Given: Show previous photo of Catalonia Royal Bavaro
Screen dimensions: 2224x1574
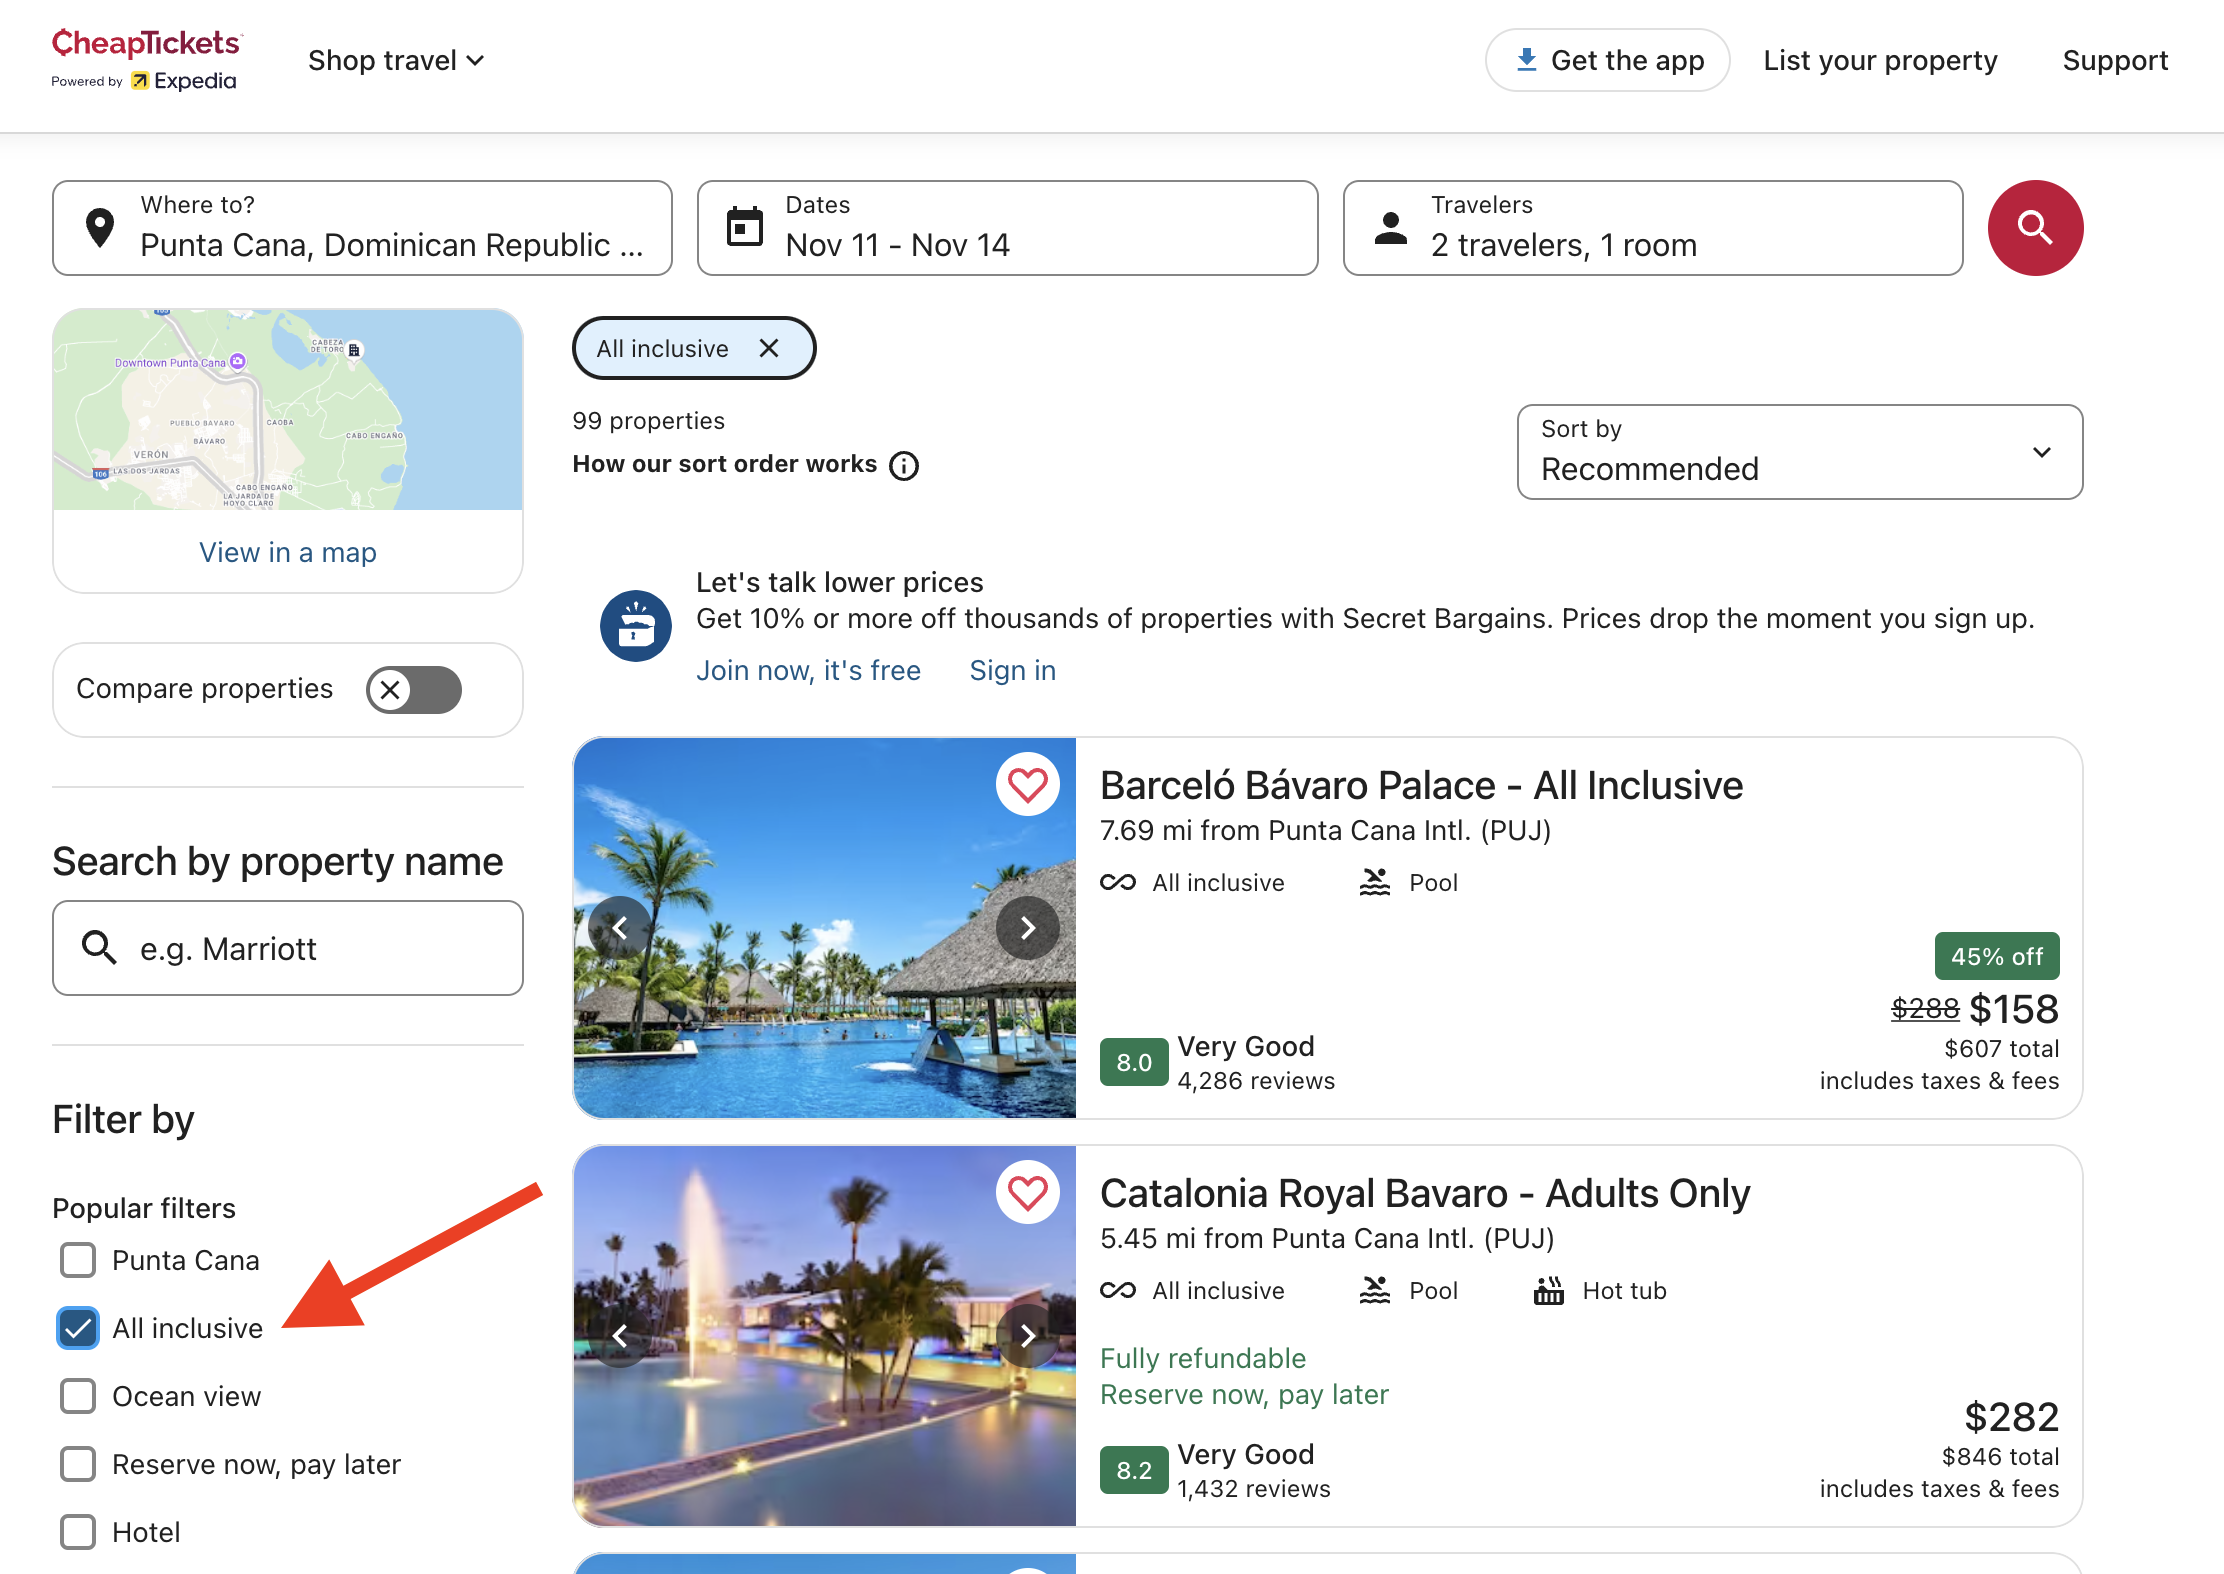Looking at the screenshot, I should pyautogui.click(x=620, y=1336).
